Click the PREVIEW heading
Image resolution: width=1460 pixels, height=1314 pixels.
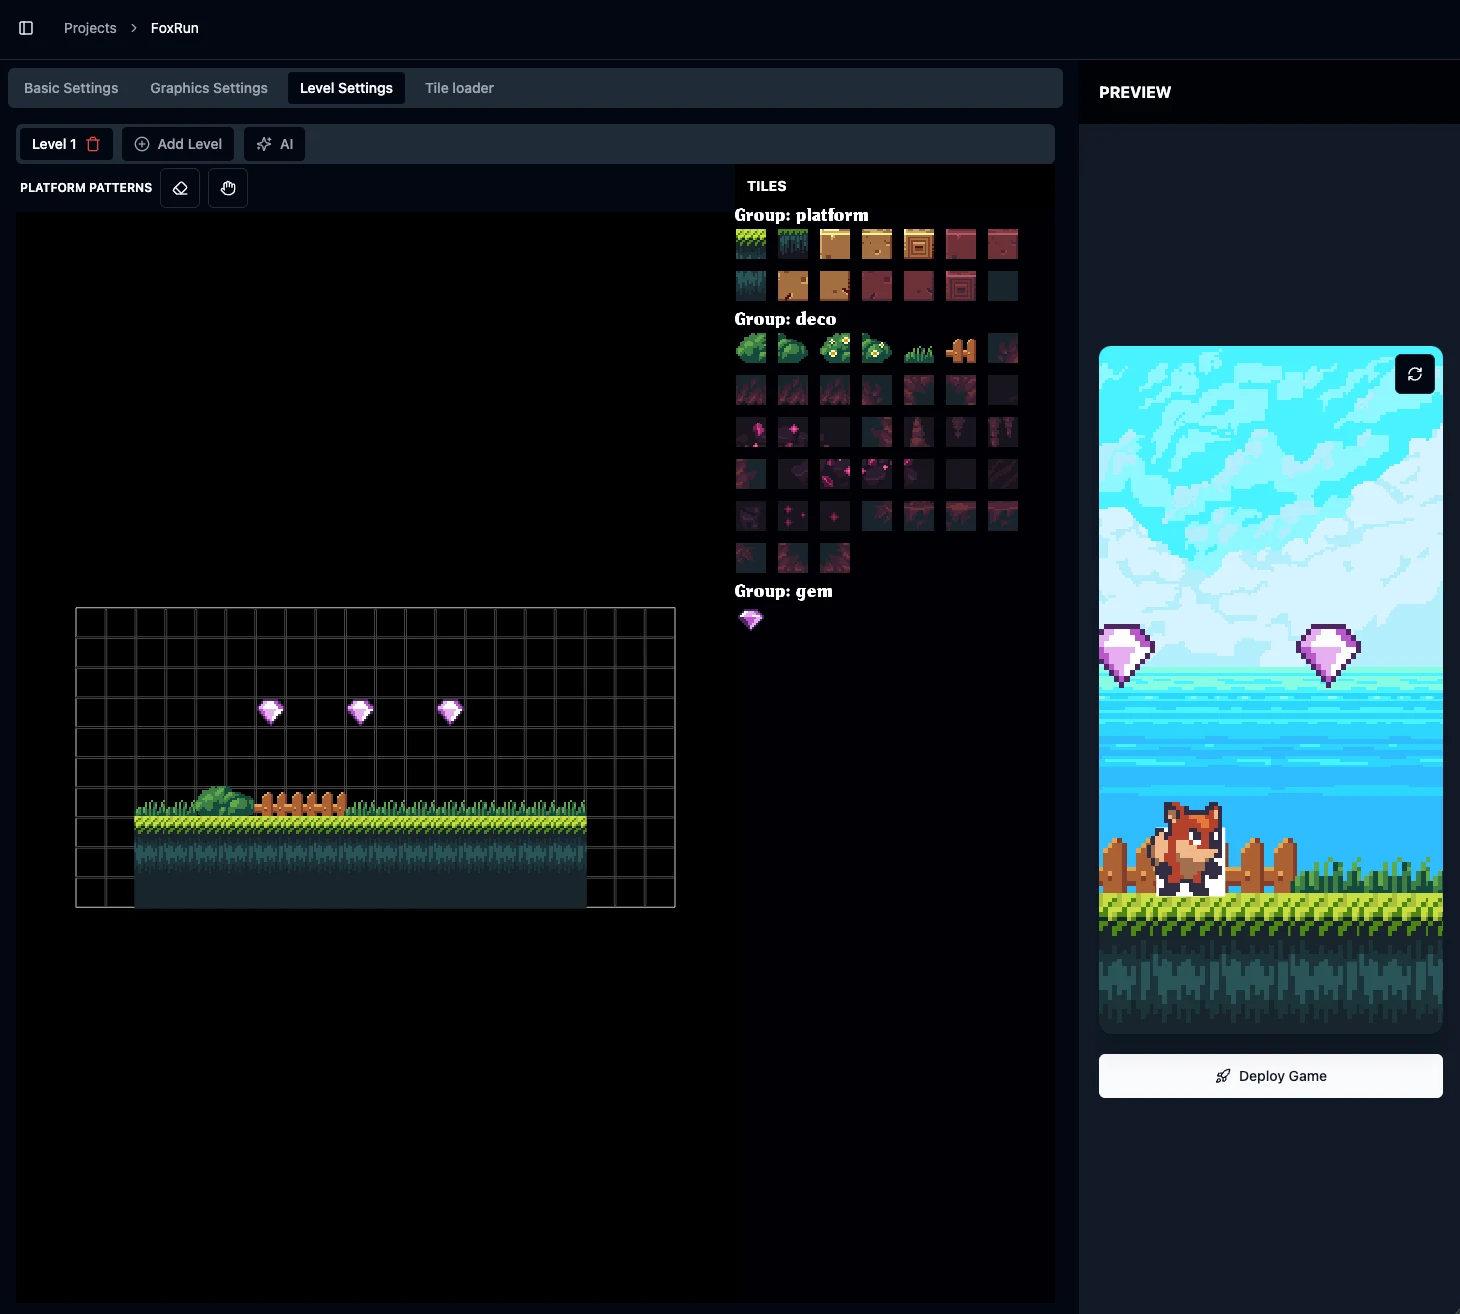(1135, 92)
